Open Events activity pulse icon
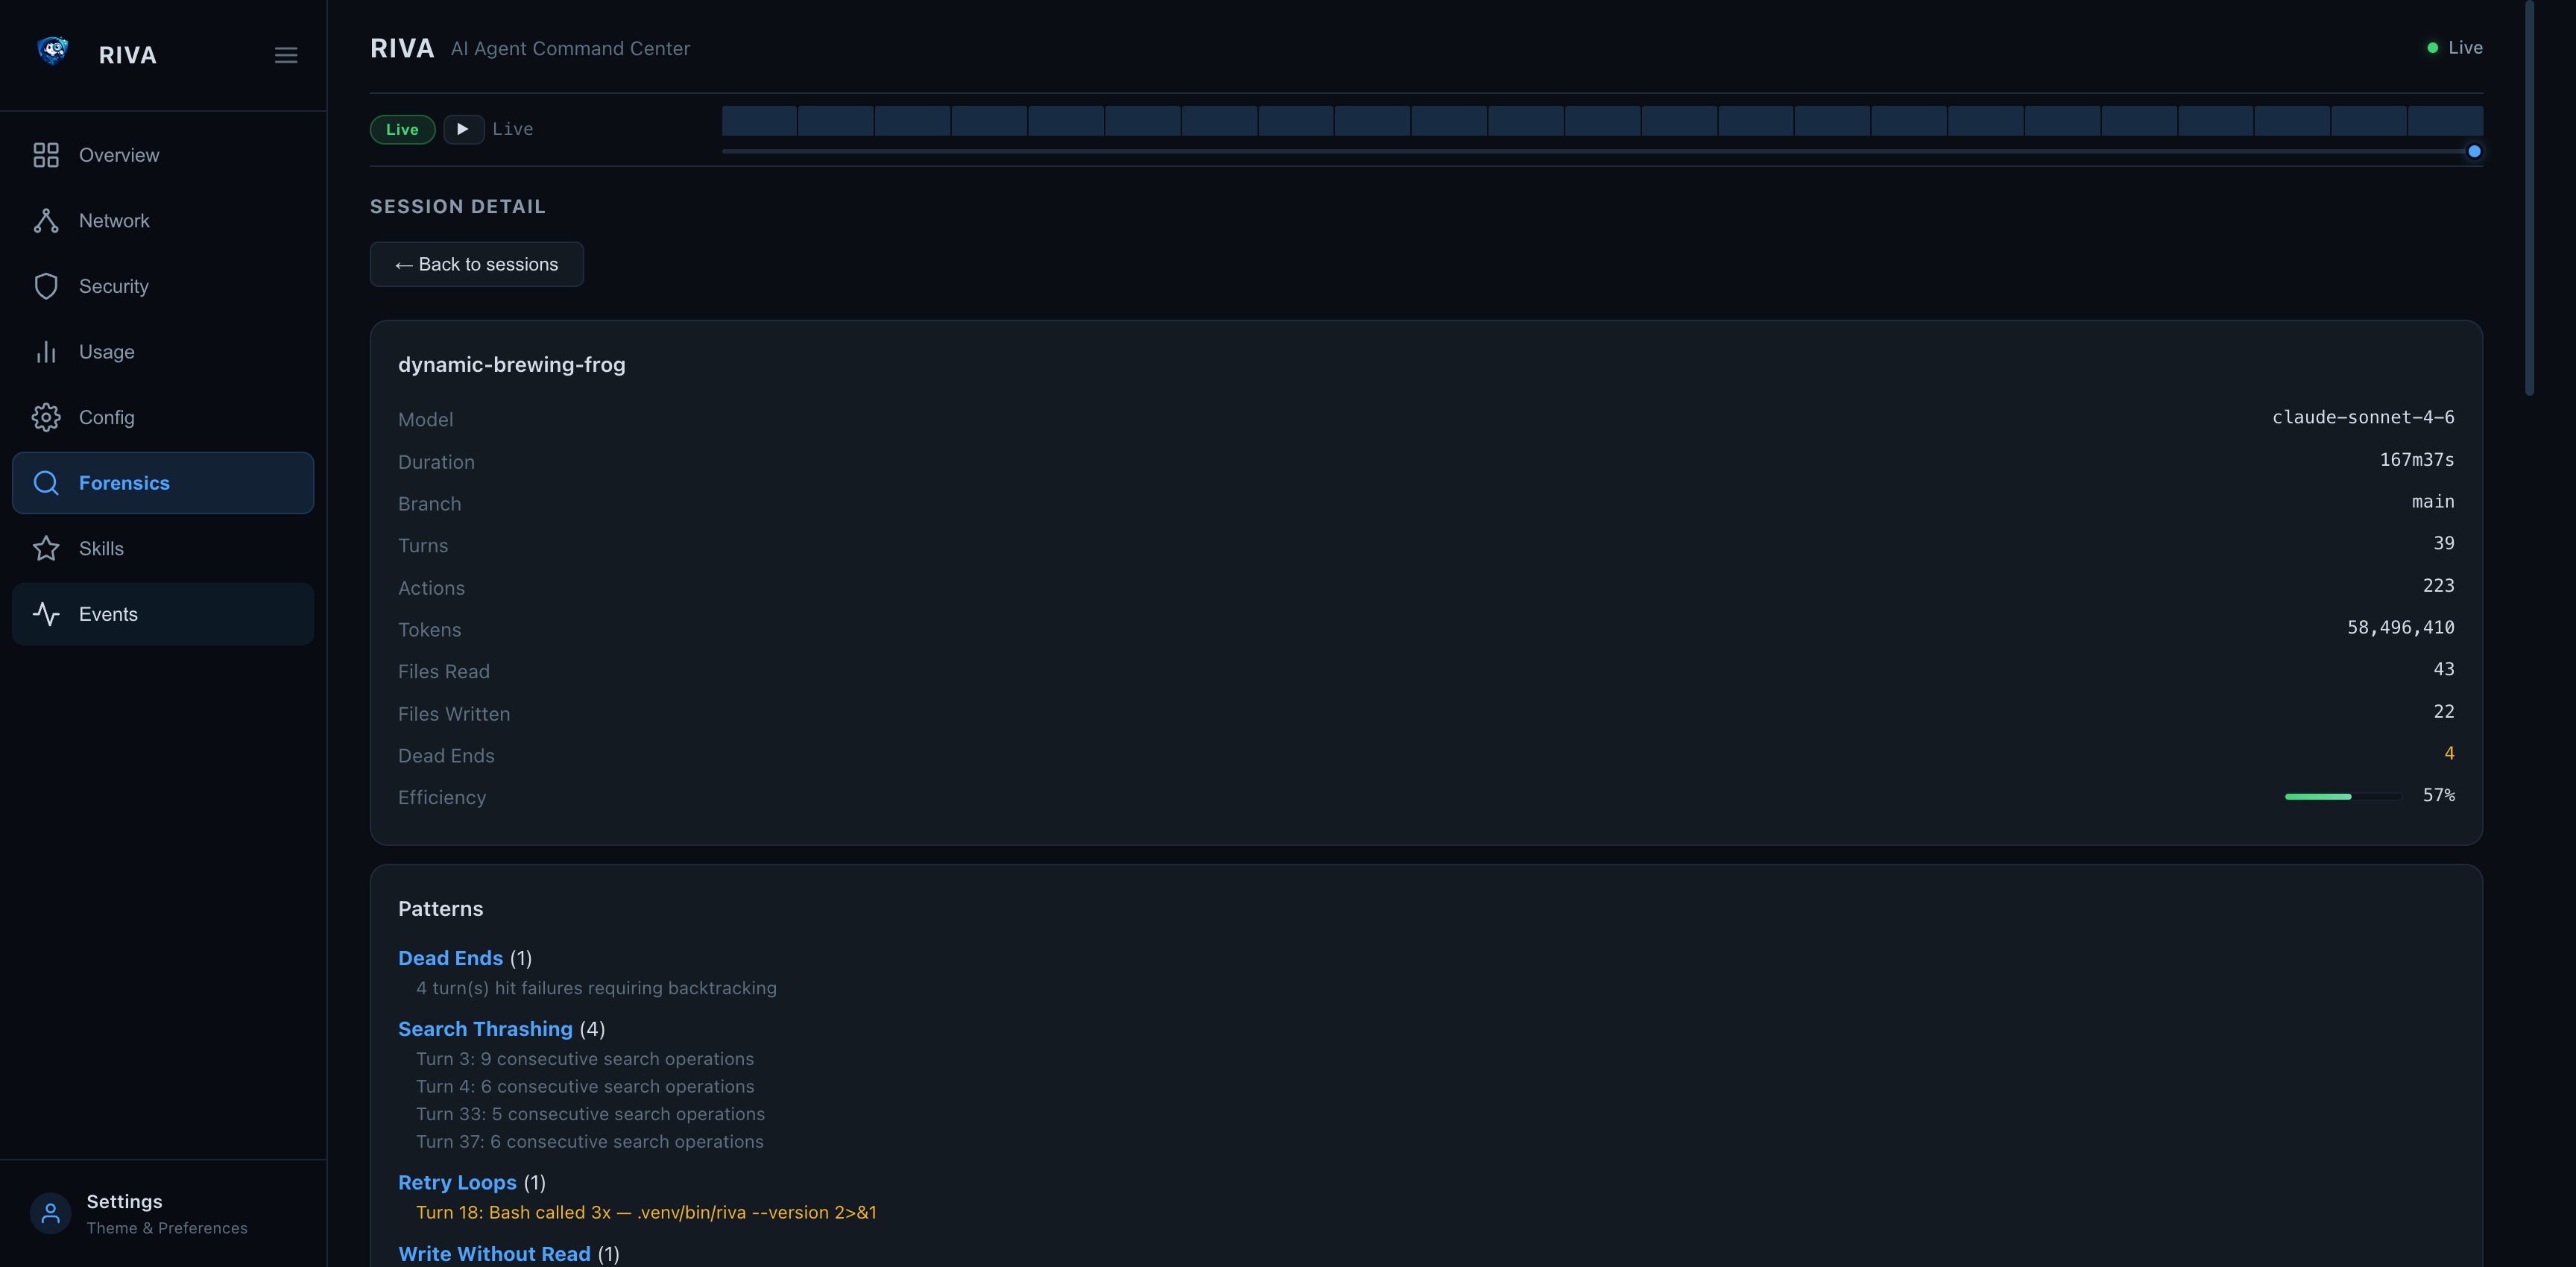Image resolution: width=2576 pixels, height=1267 pixels. (x=46, y=614)
